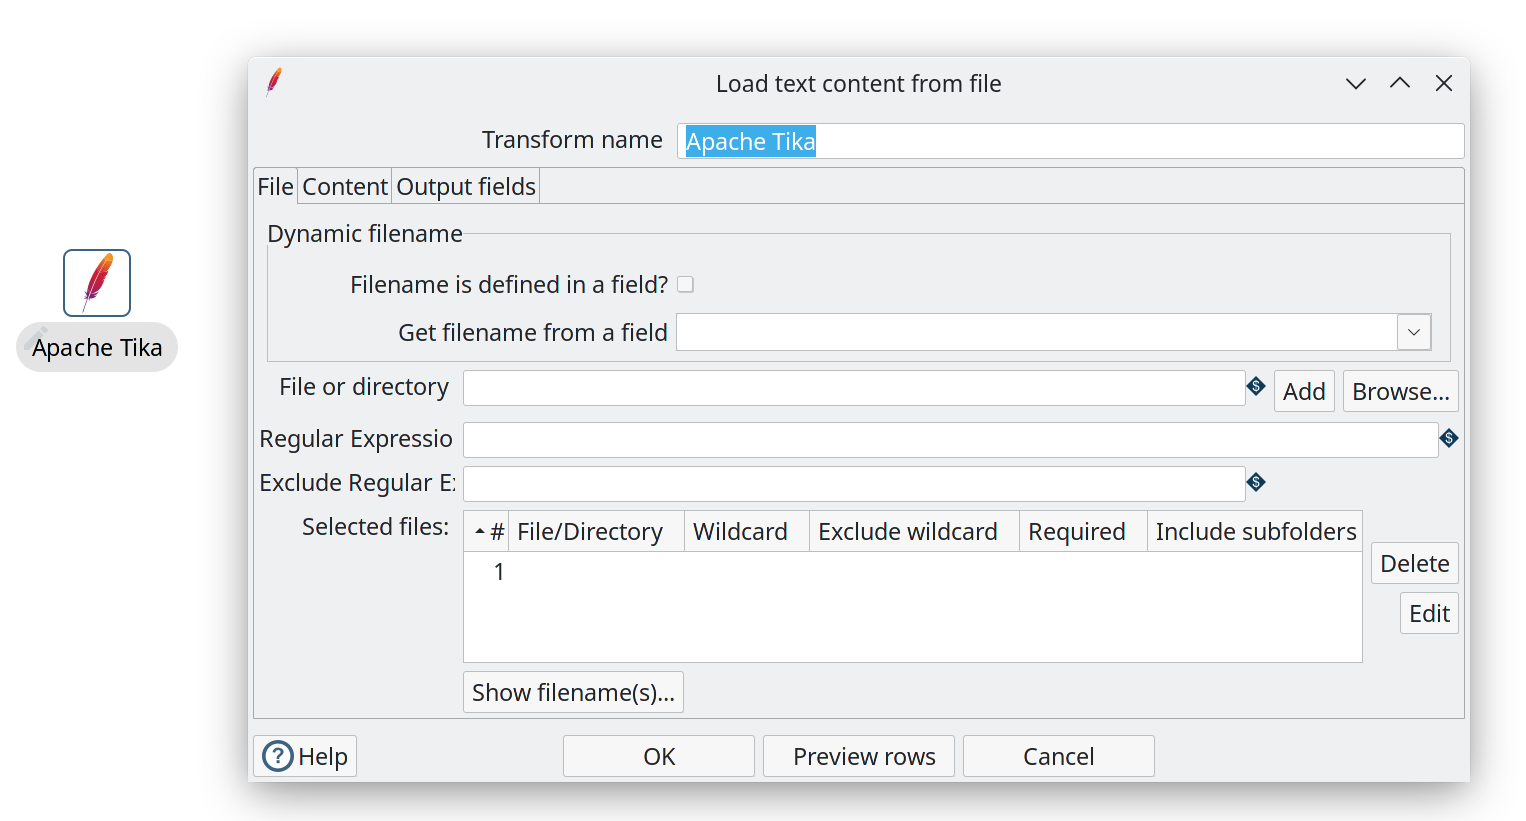Click variable icon beside Exclude Regular Expression field

(x=1256, y=482)
